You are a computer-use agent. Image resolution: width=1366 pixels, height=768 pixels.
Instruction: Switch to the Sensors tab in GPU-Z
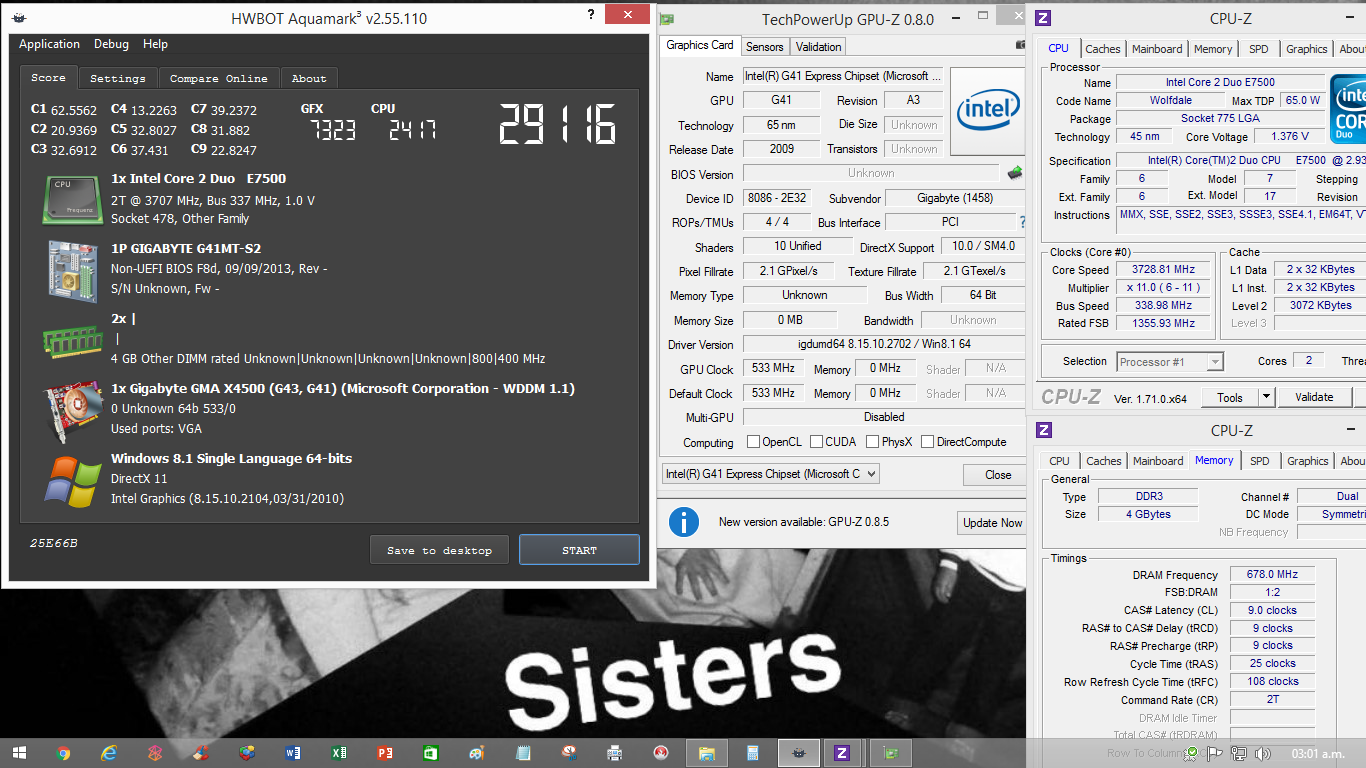765,47
